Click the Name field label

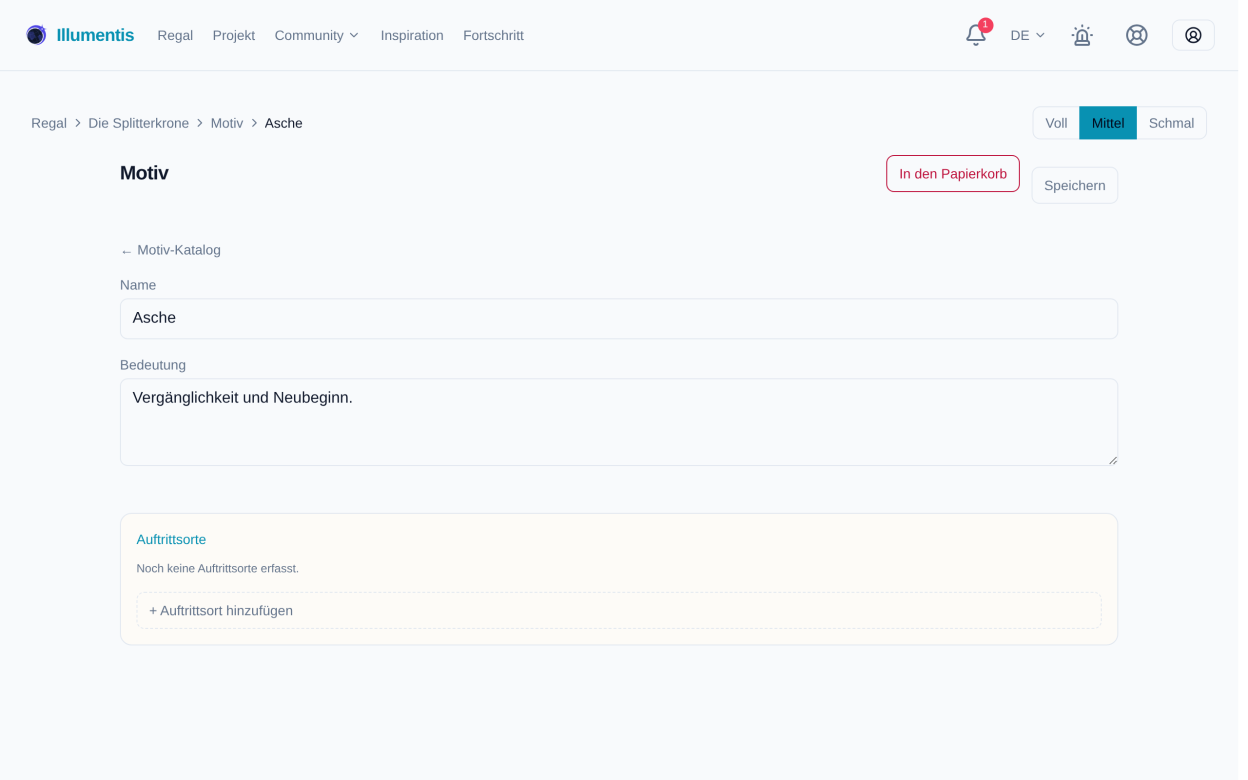(x=138, y=285)
